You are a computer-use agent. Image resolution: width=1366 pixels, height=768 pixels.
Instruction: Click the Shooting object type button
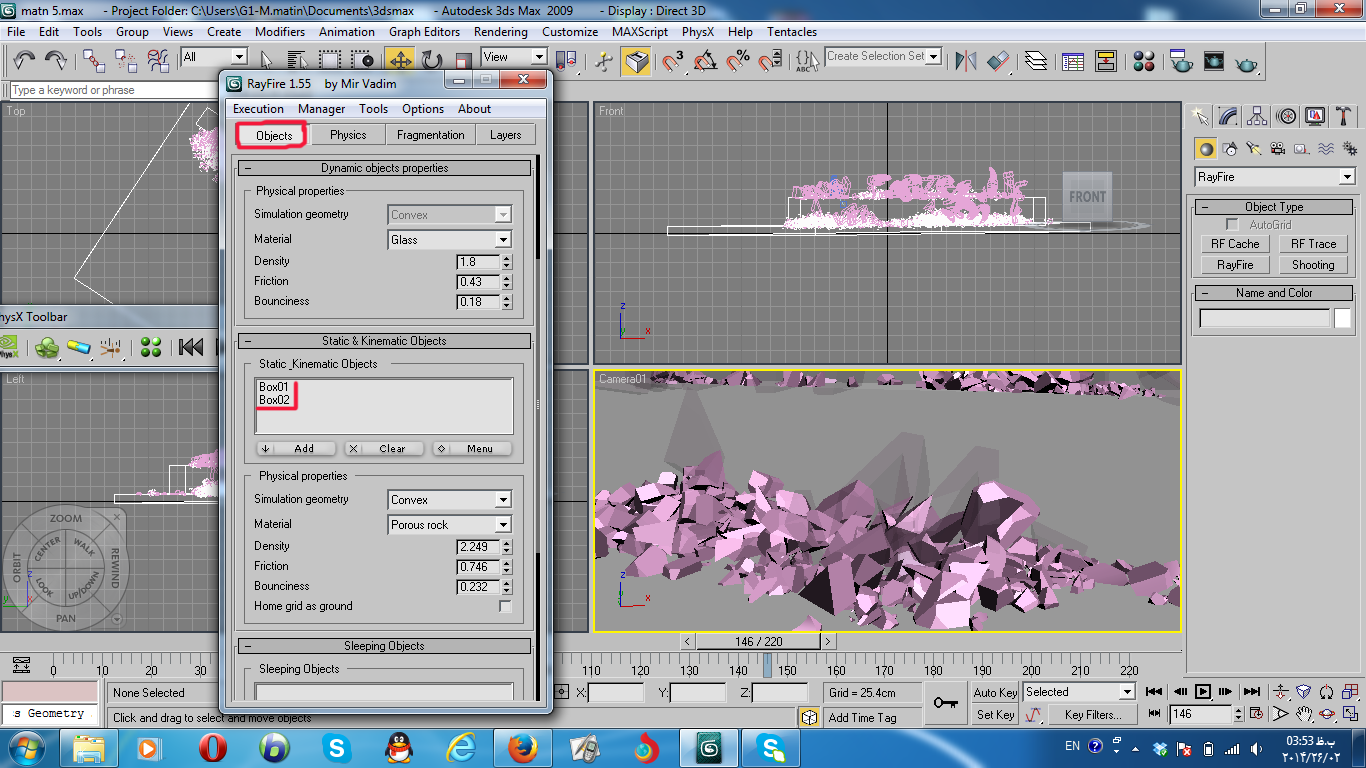tap(1312, 265)
